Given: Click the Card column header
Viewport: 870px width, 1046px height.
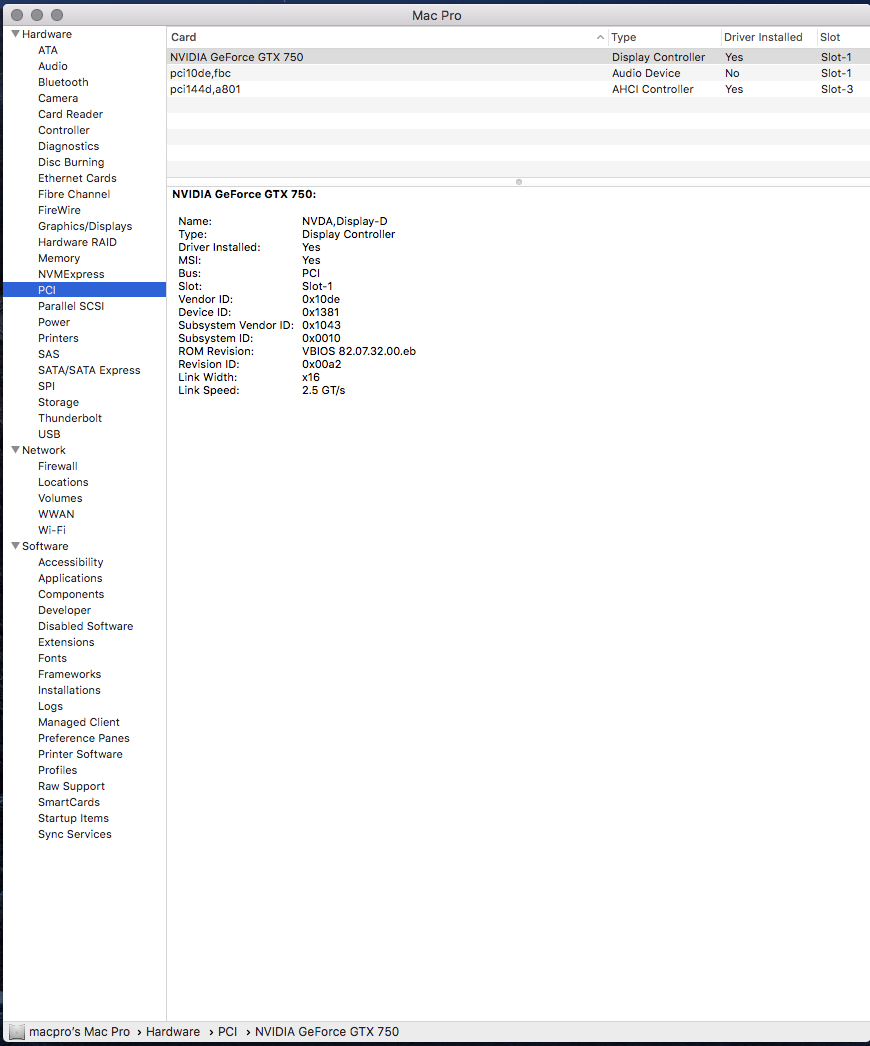Looking at the screenshot, I should 387,37.
